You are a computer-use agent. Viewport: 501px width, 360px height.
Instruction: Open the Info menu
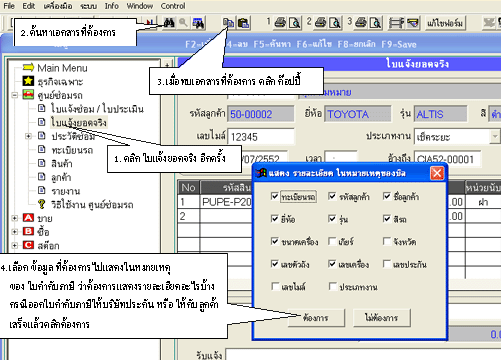click(x=111, y=6)
